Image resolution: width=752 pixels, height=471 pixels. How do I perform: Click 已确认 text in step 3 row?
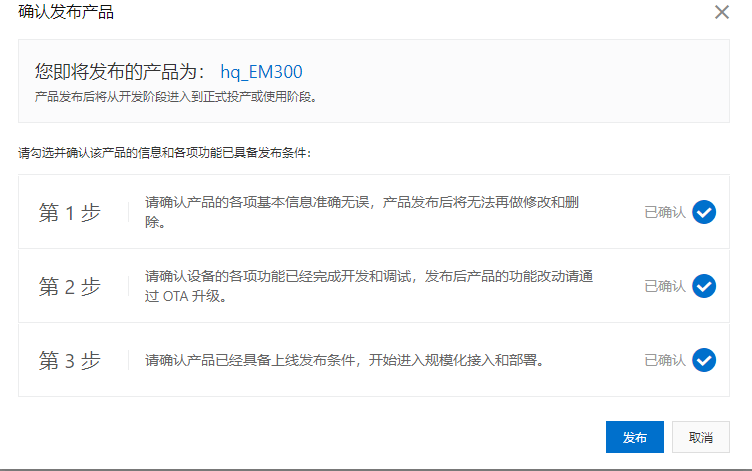coord(665,360)
